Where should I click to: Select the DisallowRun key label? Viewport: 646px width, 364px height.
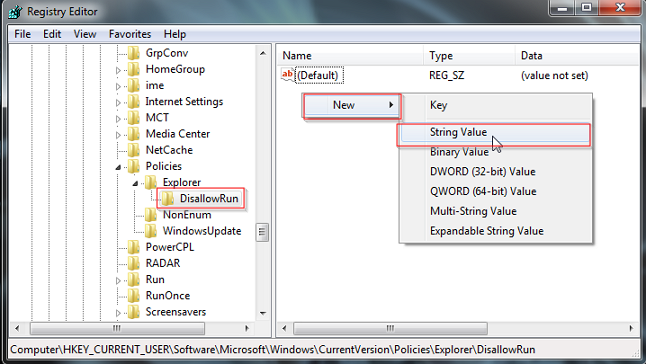pos(209,198)
